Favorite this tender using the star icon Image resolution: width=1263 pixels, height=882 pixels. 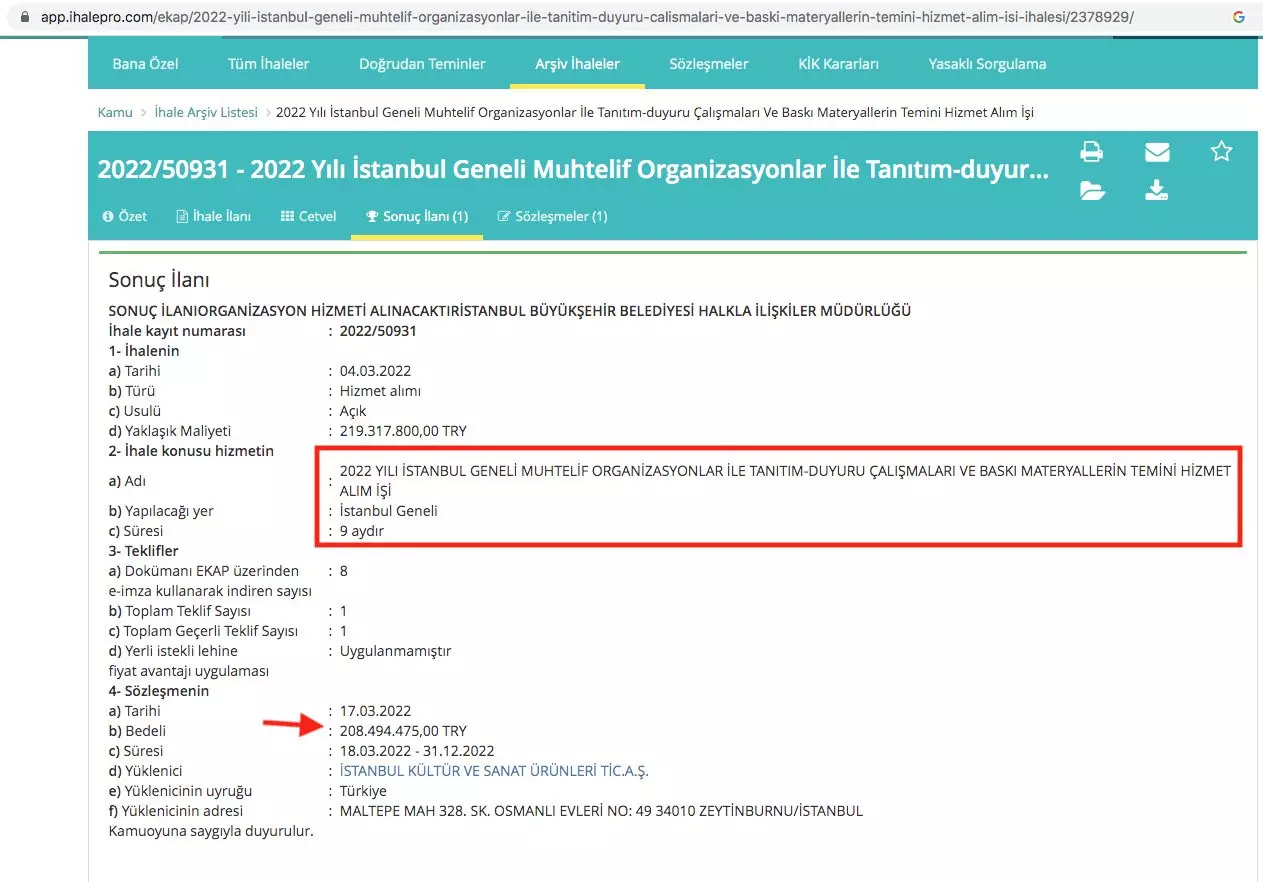click(x=1221, y=151)
